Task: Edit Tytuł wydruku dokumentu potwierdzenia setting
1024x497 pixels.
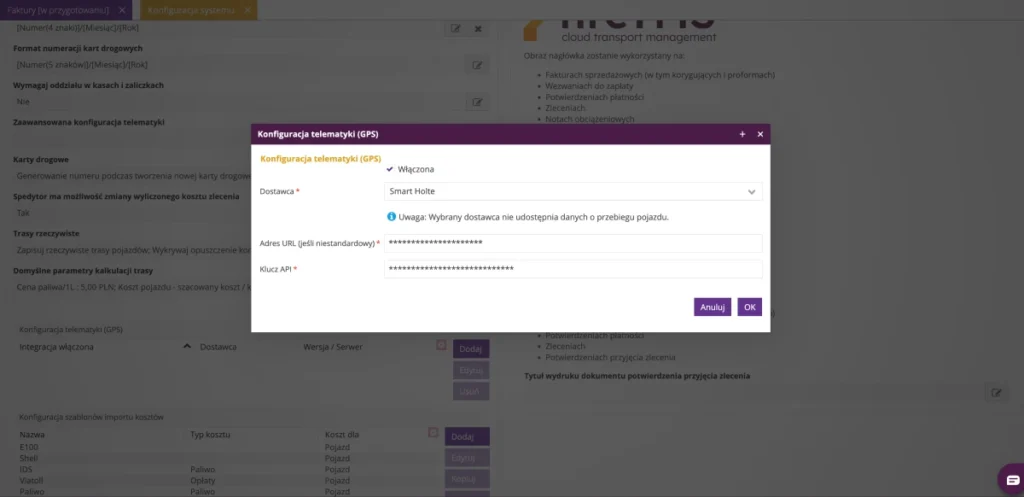Action: coord(996,393)
